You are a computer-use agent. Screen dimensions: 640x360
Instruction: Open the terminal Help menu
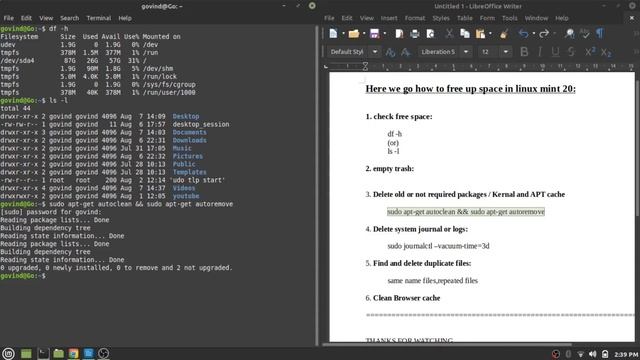coord(125,18)
